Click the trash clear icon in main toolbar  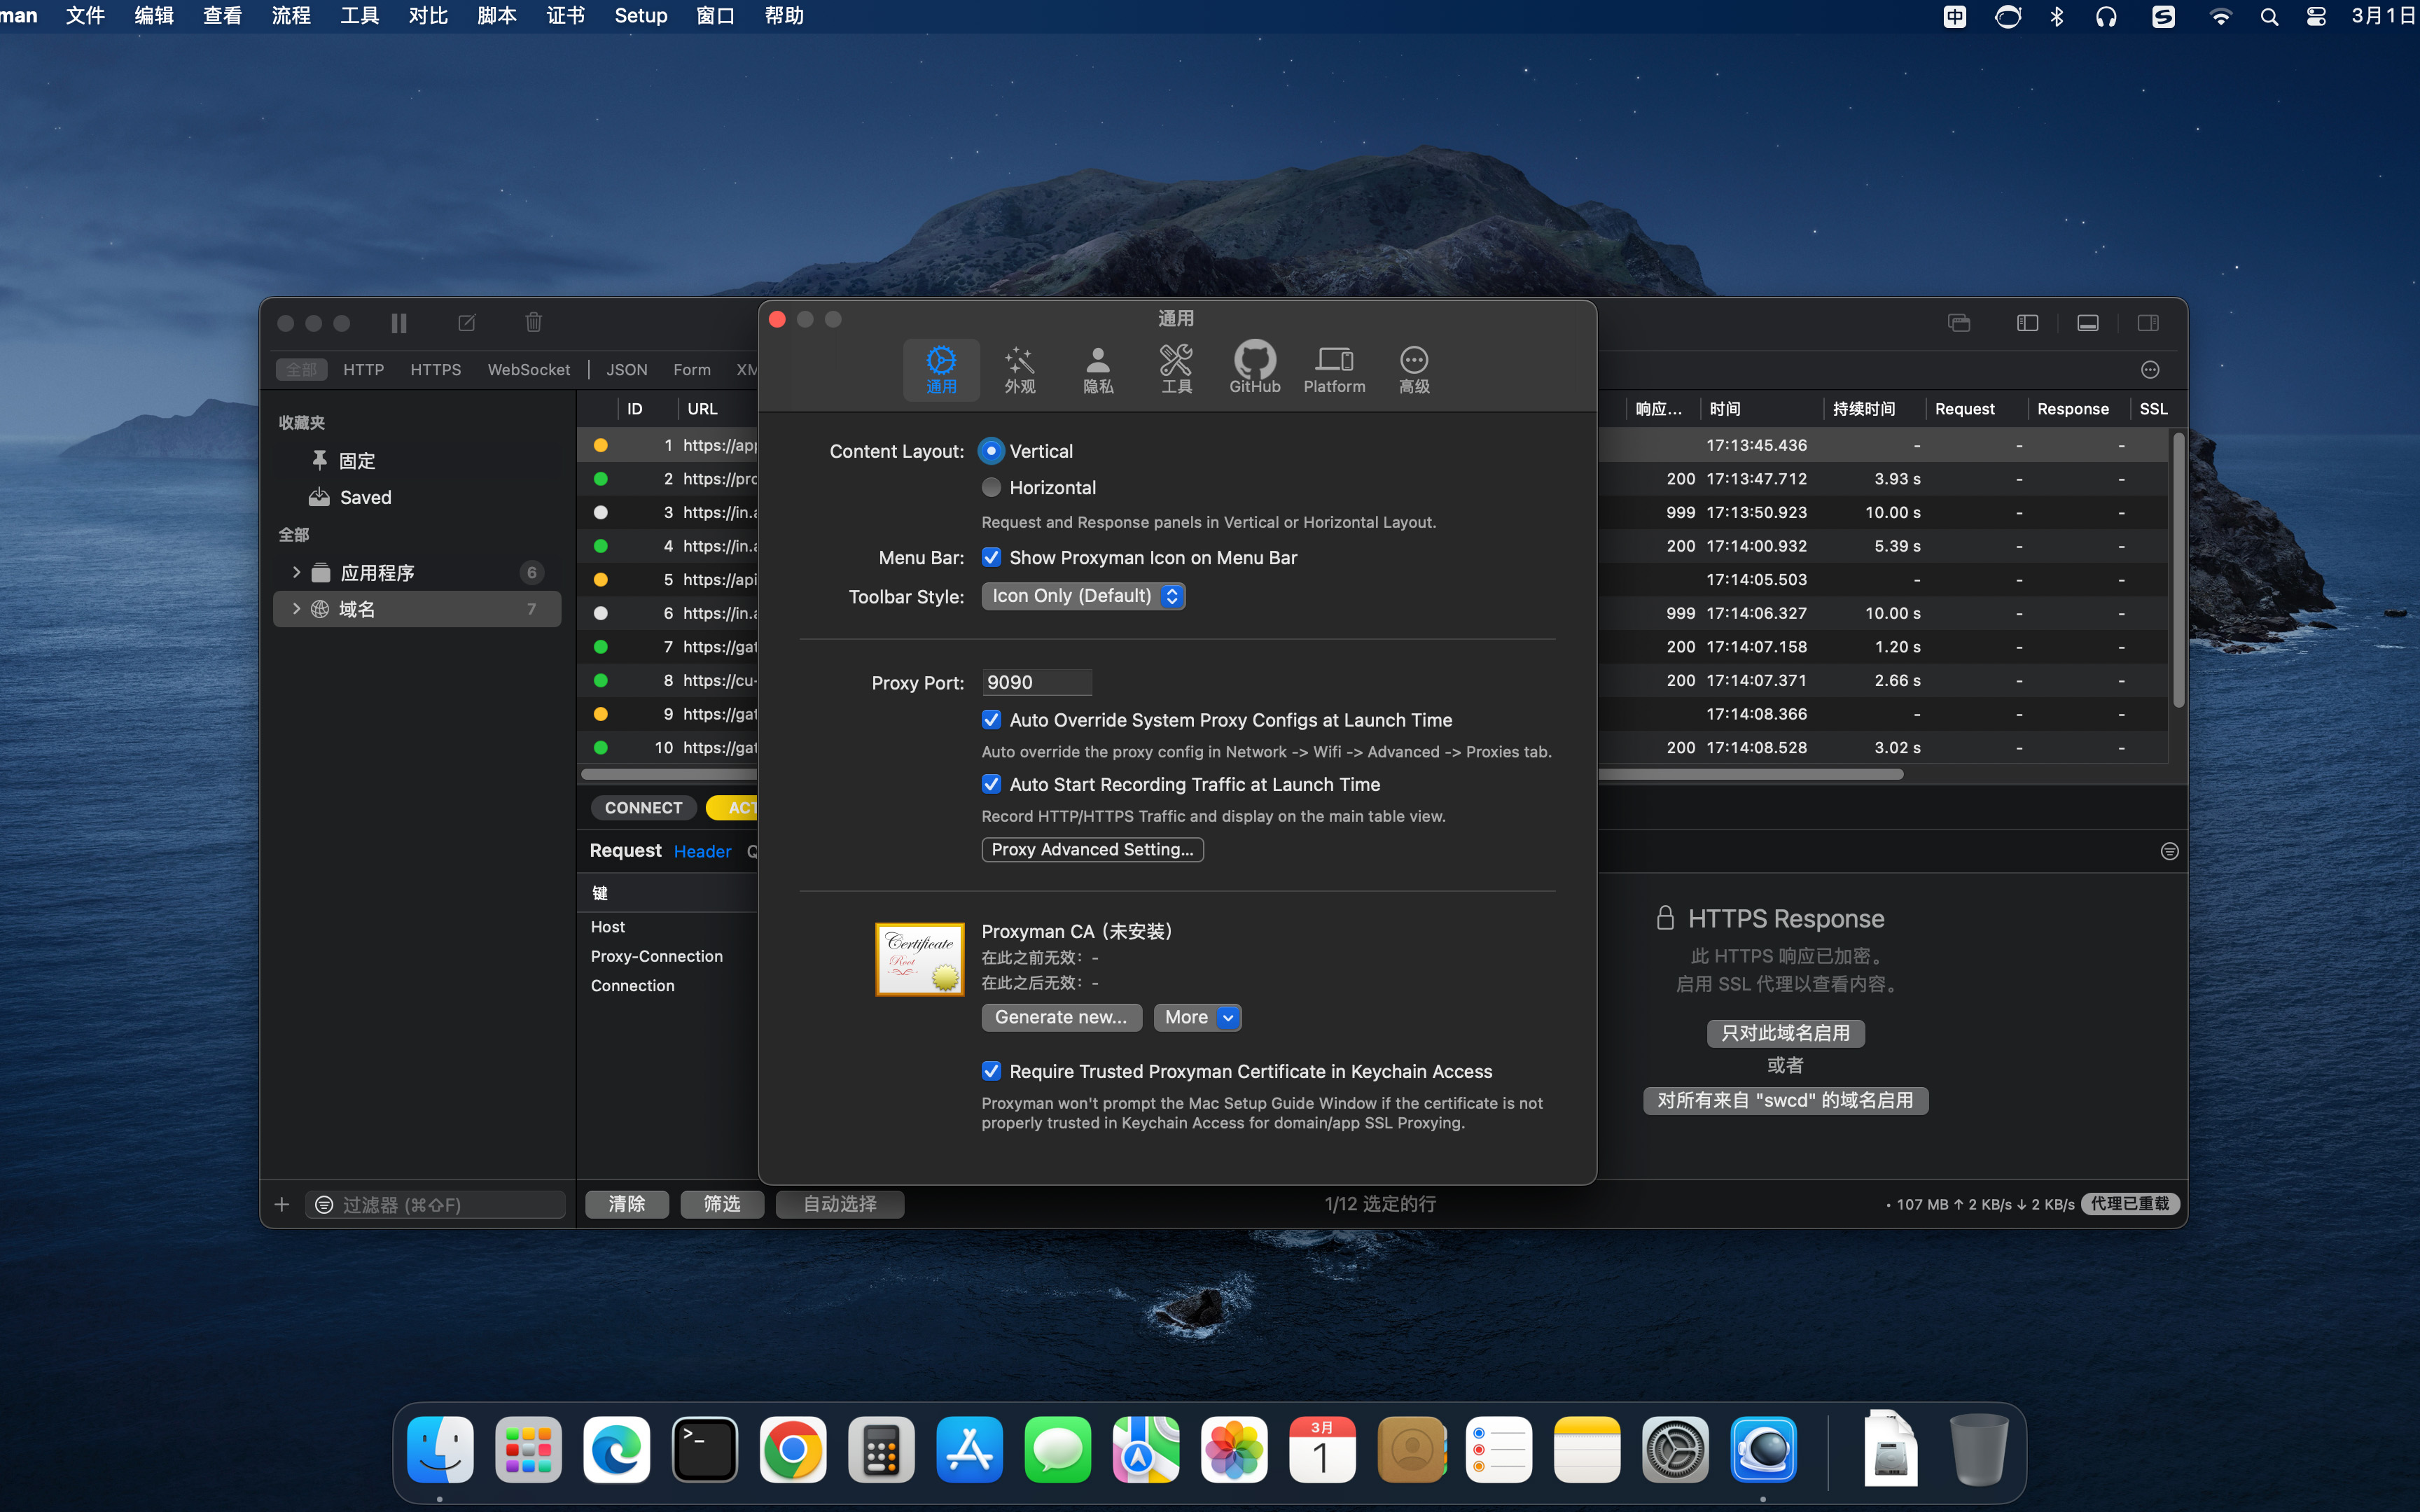[x=534, y=322]
